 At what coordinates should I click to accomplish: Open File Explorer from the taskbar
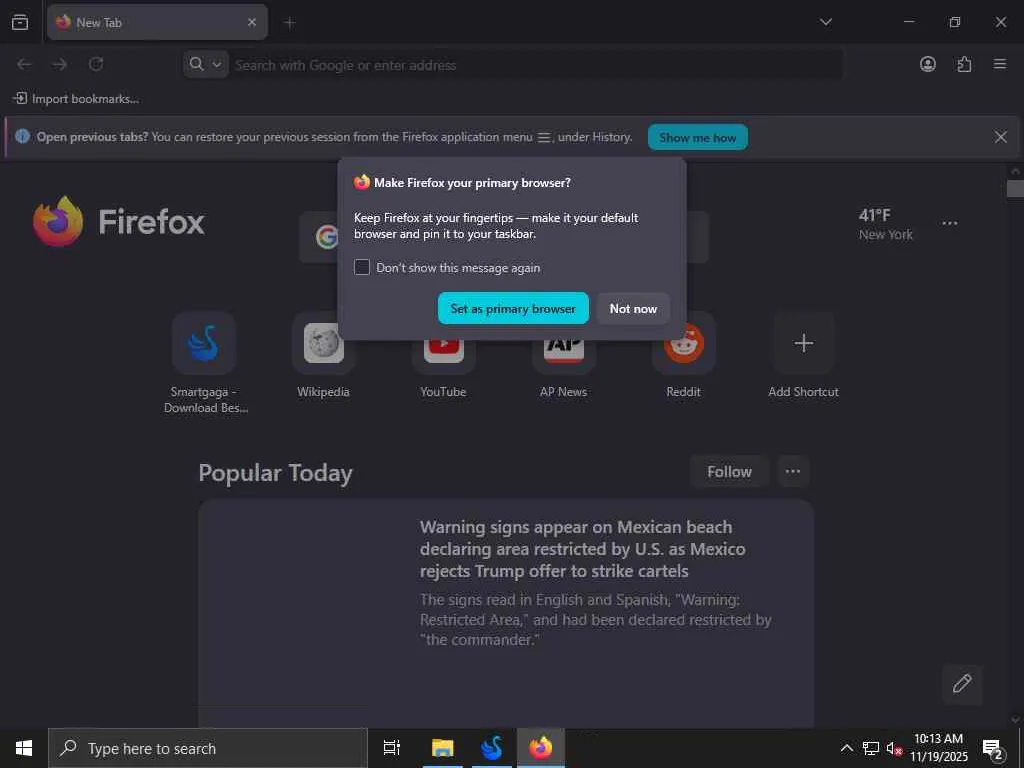pos(443,748)
